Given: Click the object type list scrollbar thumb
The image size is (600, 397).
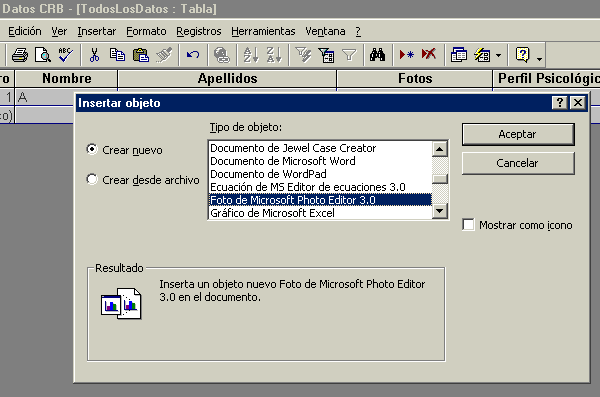Looking at the screenshot, I should (440, 179).
